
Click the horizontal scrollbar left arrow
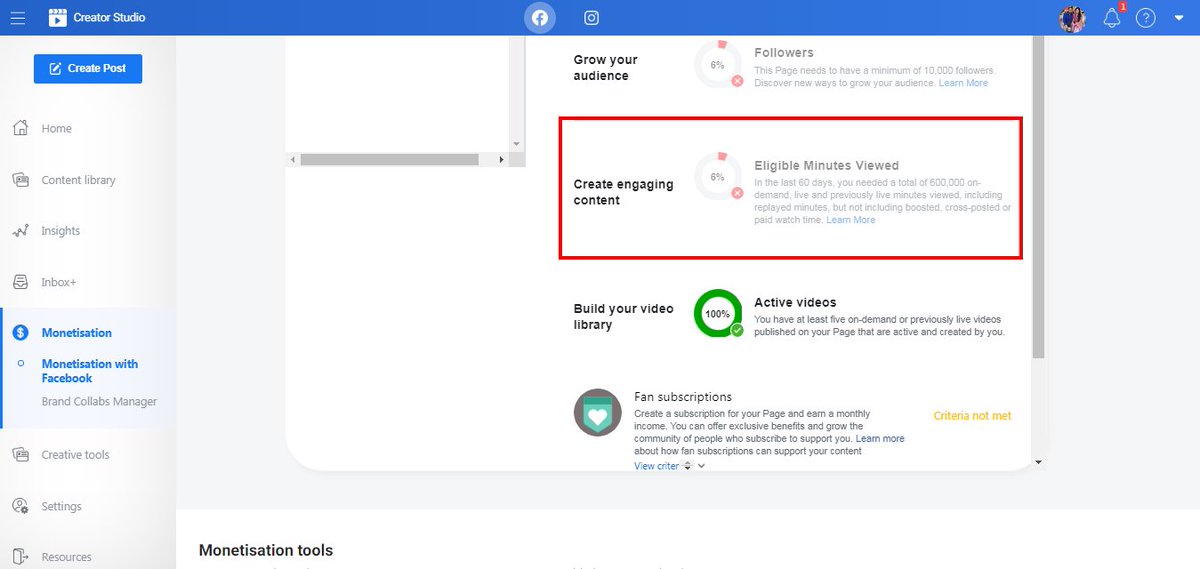(x=293, y=159)
